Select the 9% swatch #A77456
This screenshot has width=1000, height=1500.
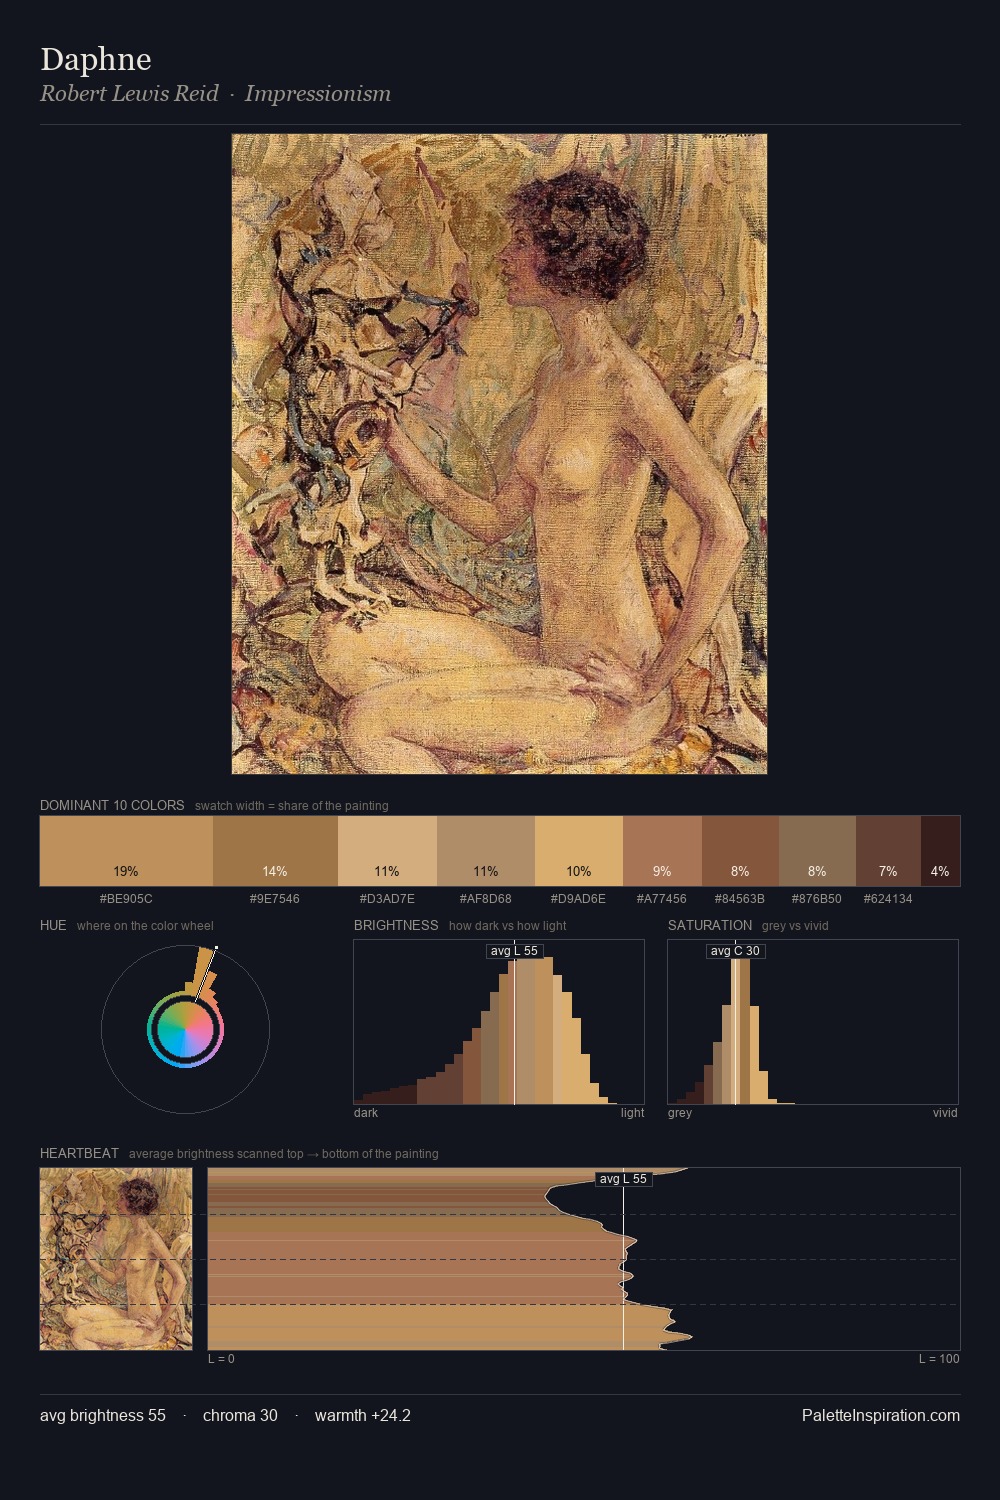tap(662, 851)
